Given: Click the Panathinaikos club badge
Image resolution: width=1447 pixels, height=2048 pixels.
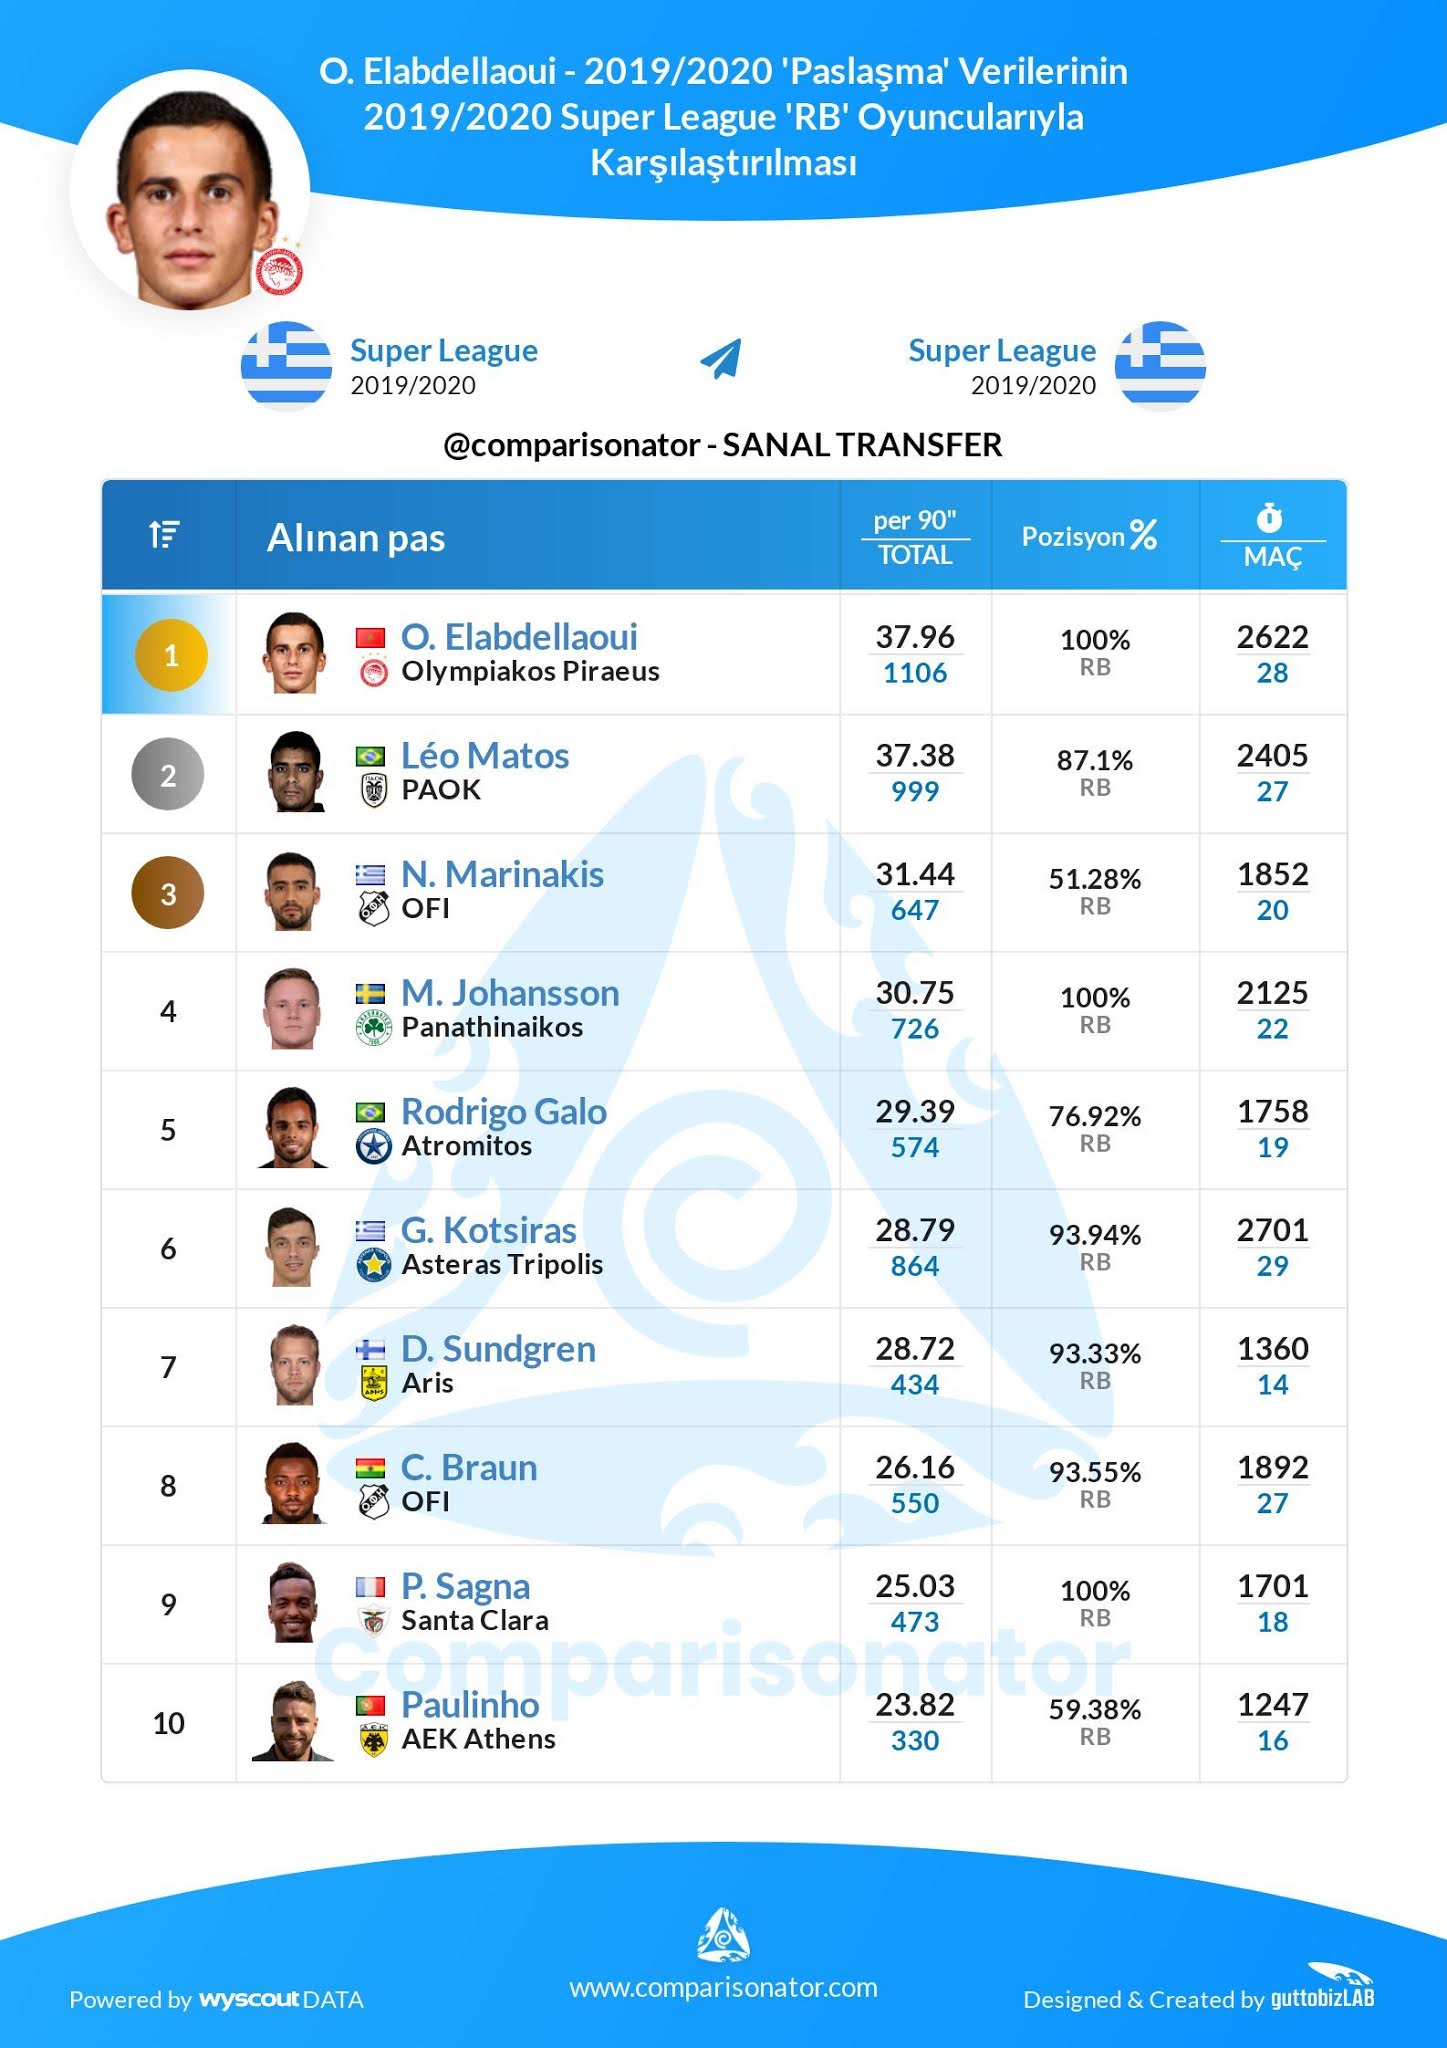Looking at the screenshot, I should (x=373, y=1028).
